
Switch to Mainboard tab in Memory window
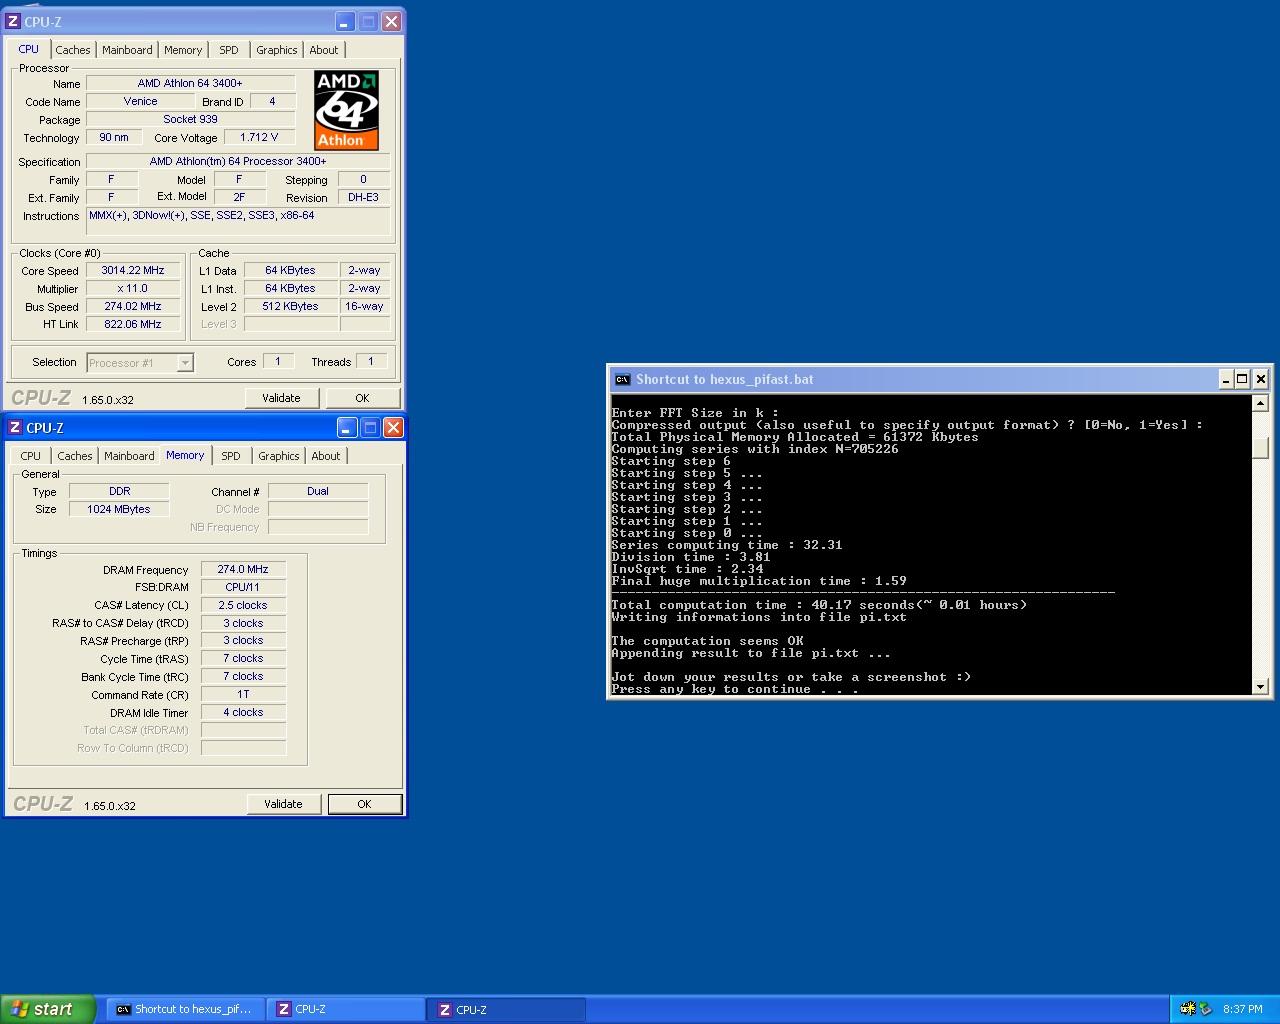click(130, 456)
